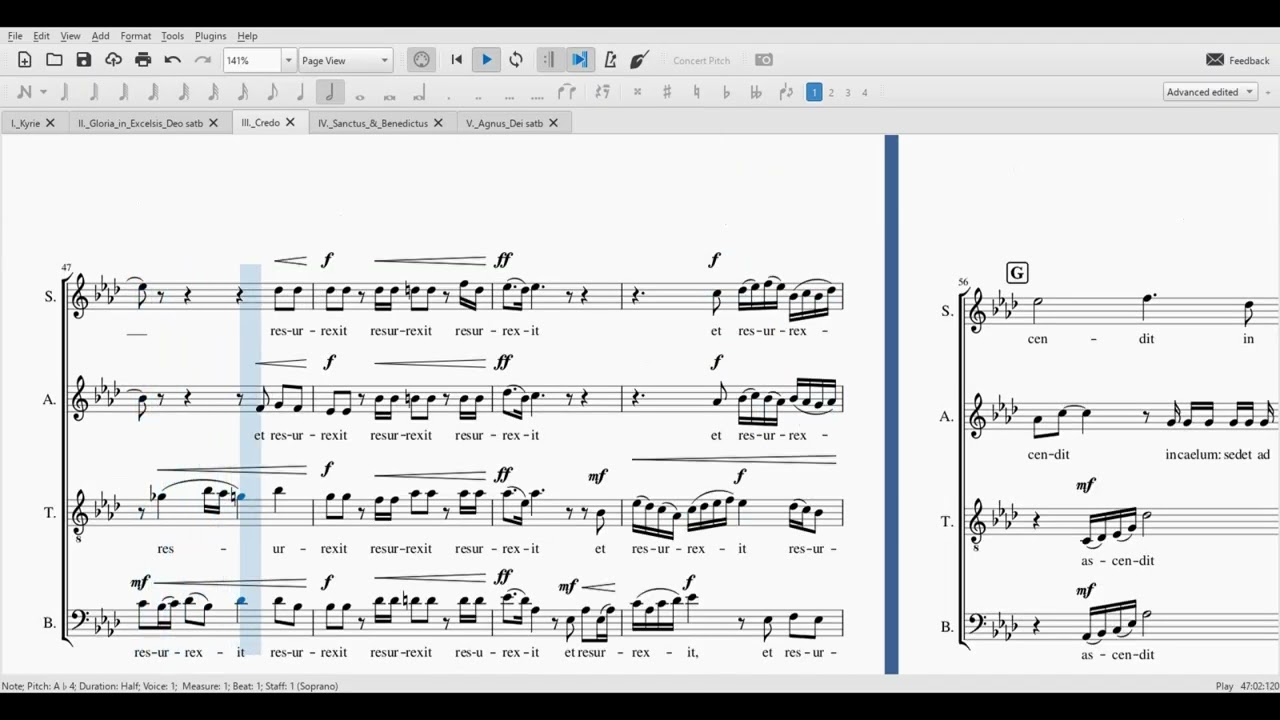Rewind playback to the start

click(457, 60)
